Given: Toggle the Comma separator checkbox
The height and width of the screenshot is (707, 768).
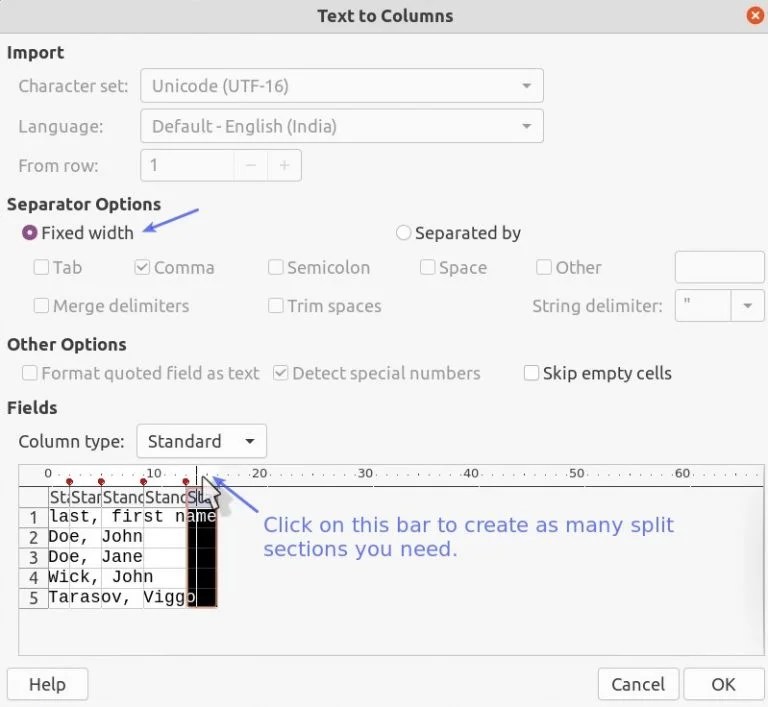Looking at the screenshot, I should point(142,268).
